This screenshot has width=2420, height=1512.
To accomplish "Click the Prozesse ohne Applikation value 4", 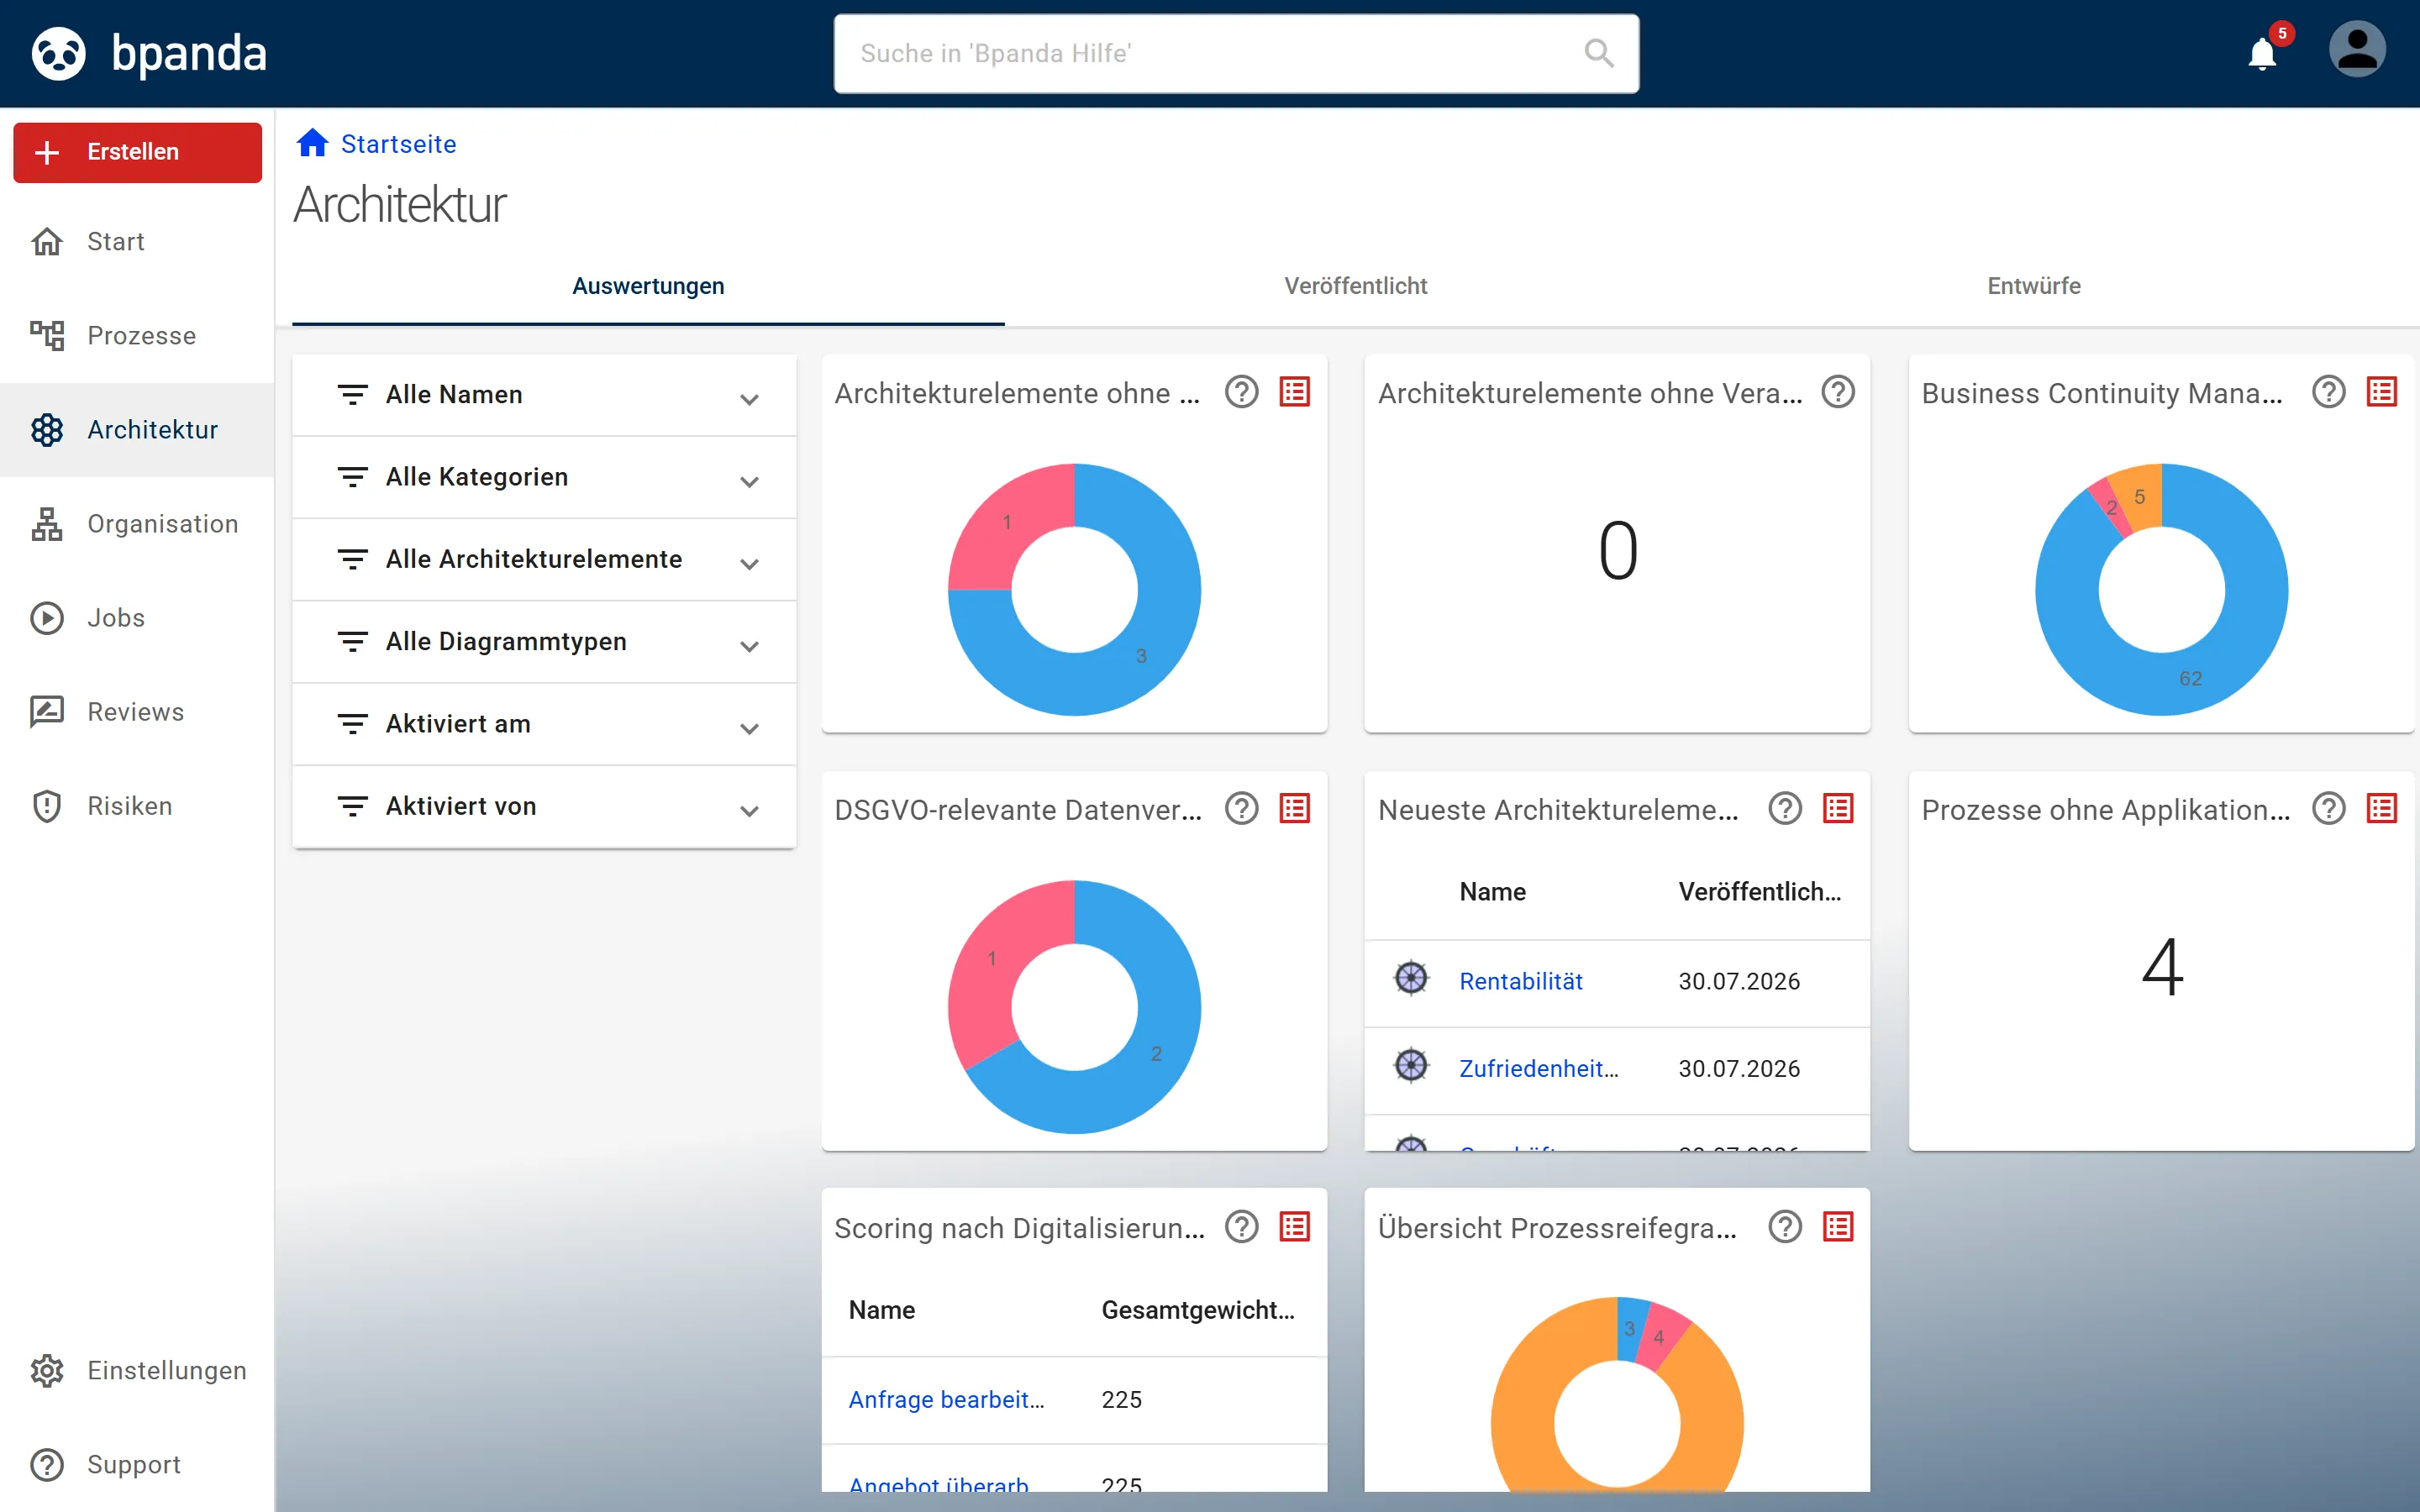I will pyautogui.click(x=2161, y=966).
